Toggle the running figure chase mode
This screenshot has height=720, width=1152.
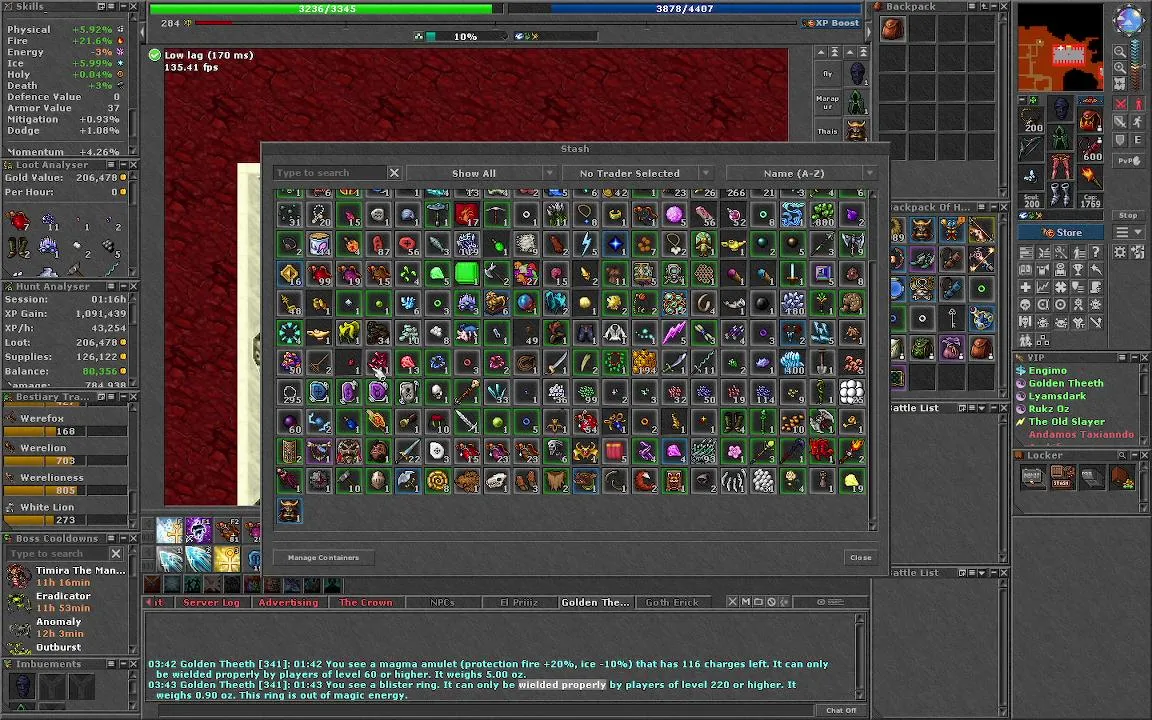pyautogui.click(x=1137, y=121)
